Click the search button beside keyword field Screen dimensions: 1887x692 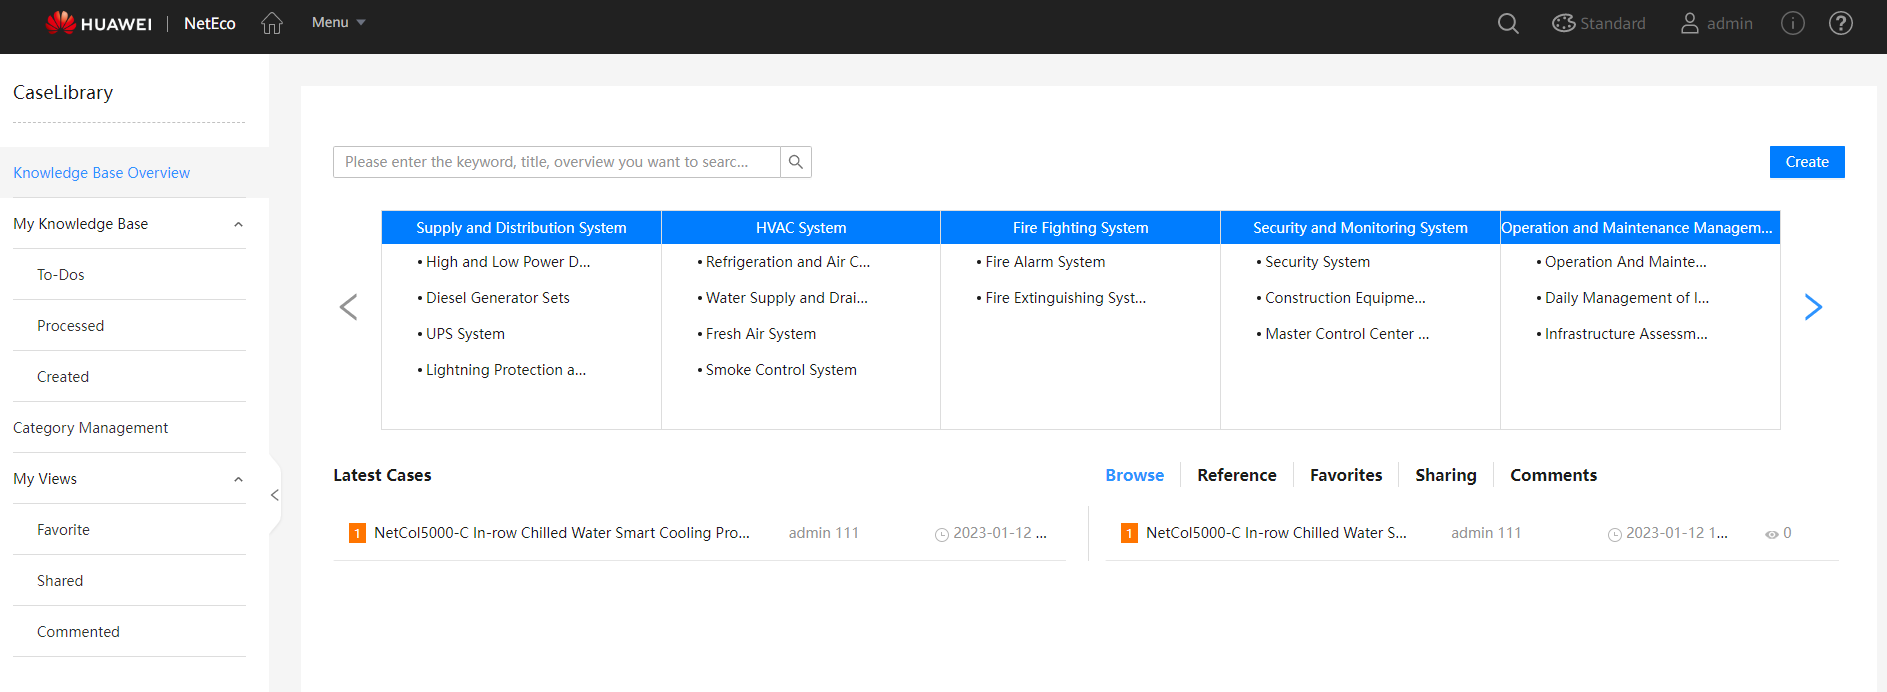(x=796, y=162)
